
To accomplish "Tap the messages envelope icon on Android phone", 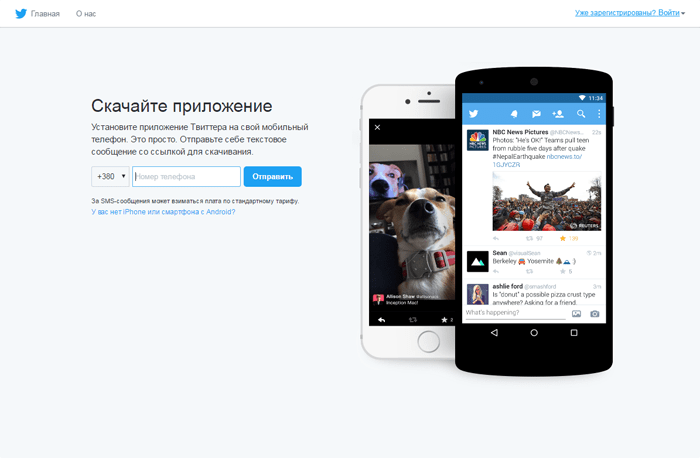I will pyautogui.click(x=536, y=114).
